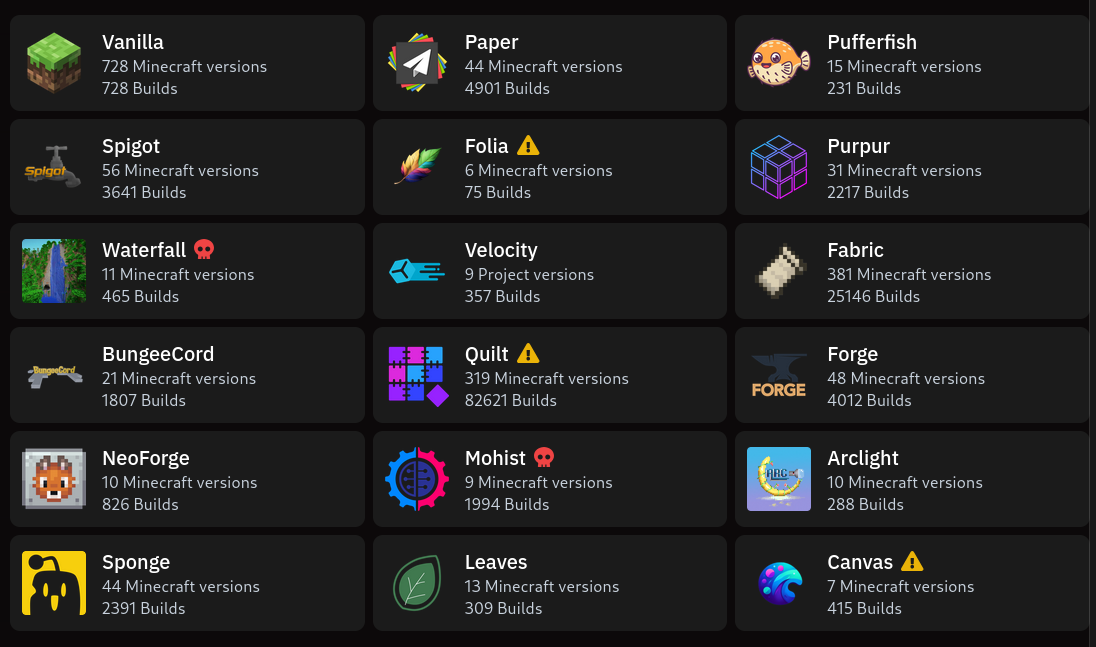The width and height of the screenshot is (1096, 647).
Task: Click the Velocity blue arrow icon
Action: coord(417,271)
